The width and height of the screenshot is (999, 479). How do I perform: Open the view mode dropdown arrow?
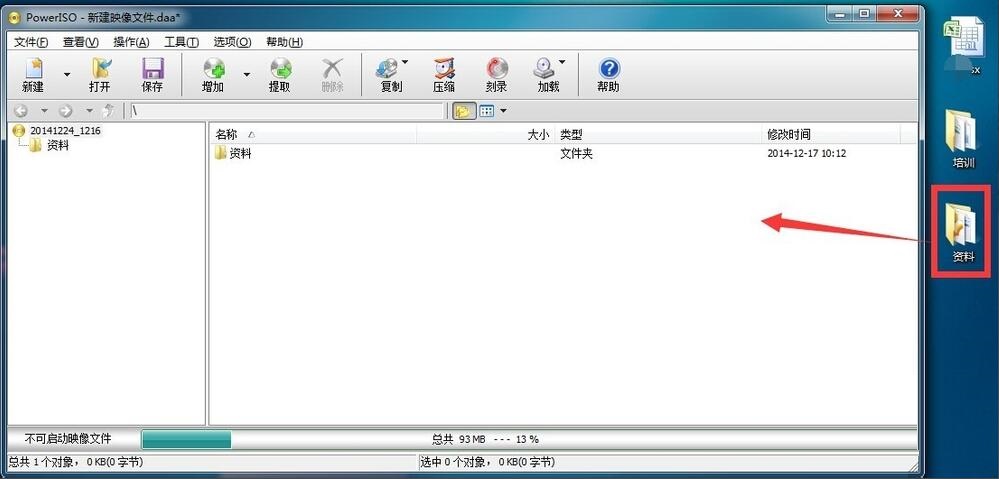(503, 111)
